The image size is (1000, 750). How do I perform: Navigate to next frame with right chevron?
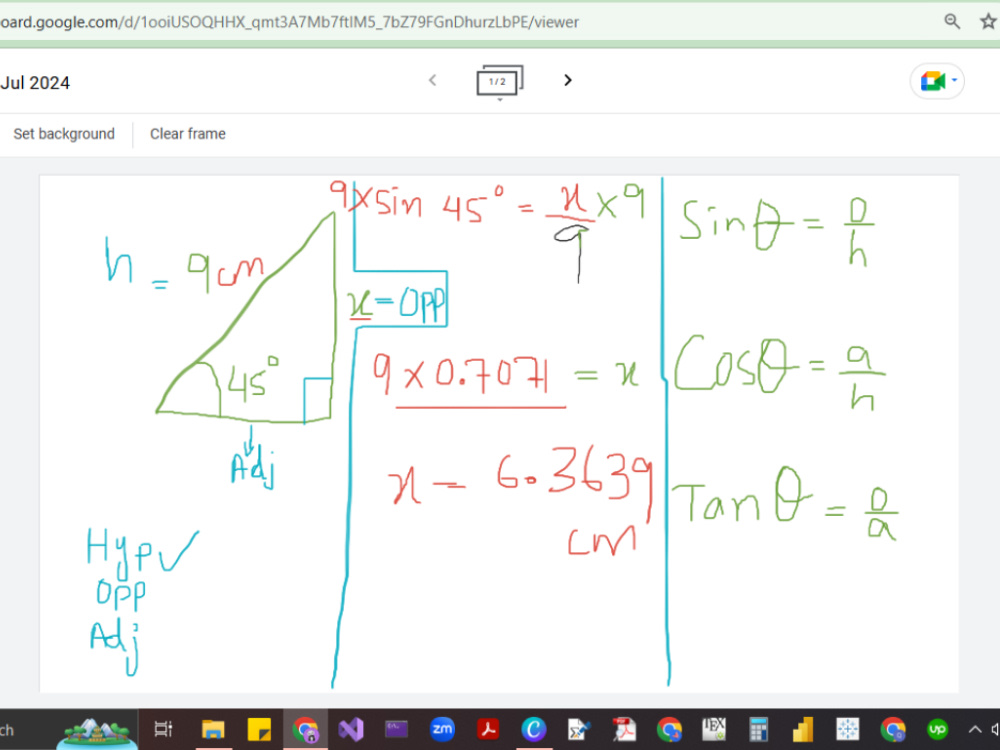[x=567, y=80]
